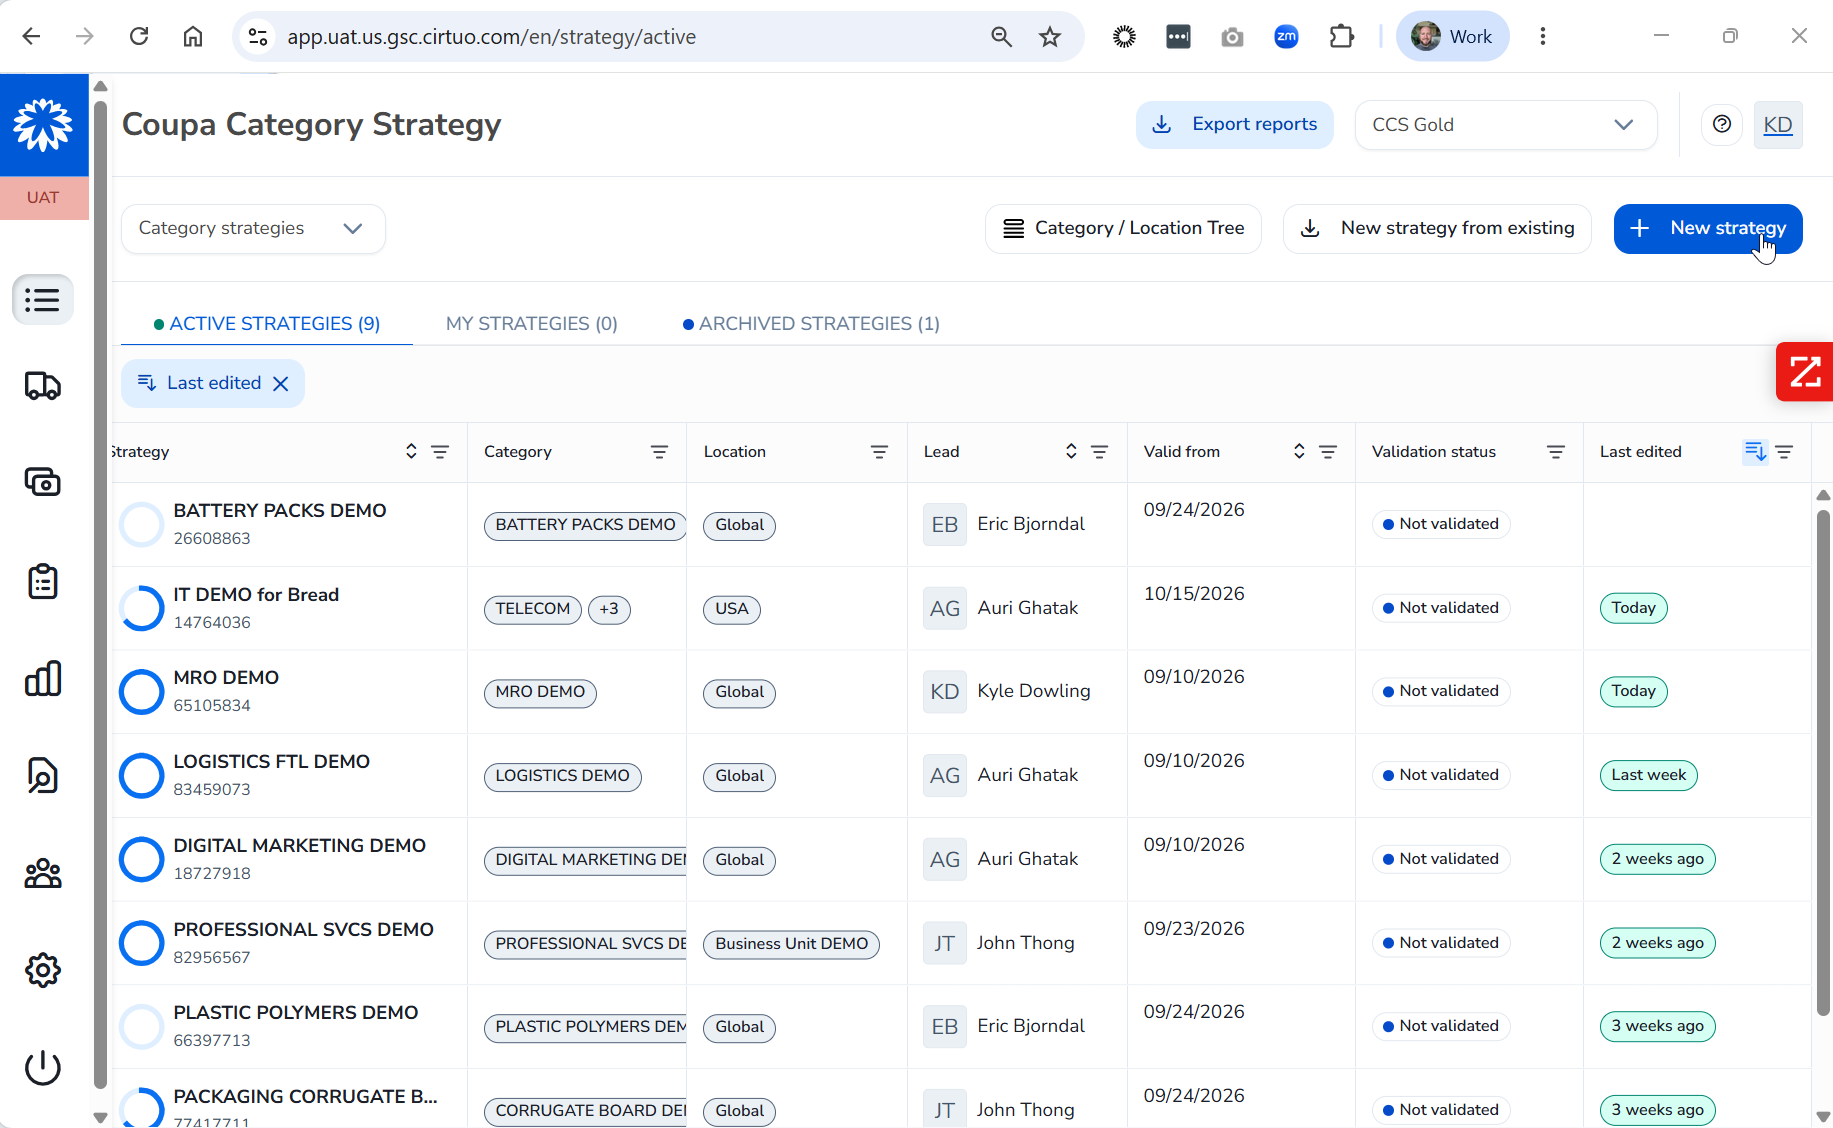The width and height of the screenshot is (1833, 1128).
Task: Open the settings gear sidebar icon
Action: (x=42, y=970)
